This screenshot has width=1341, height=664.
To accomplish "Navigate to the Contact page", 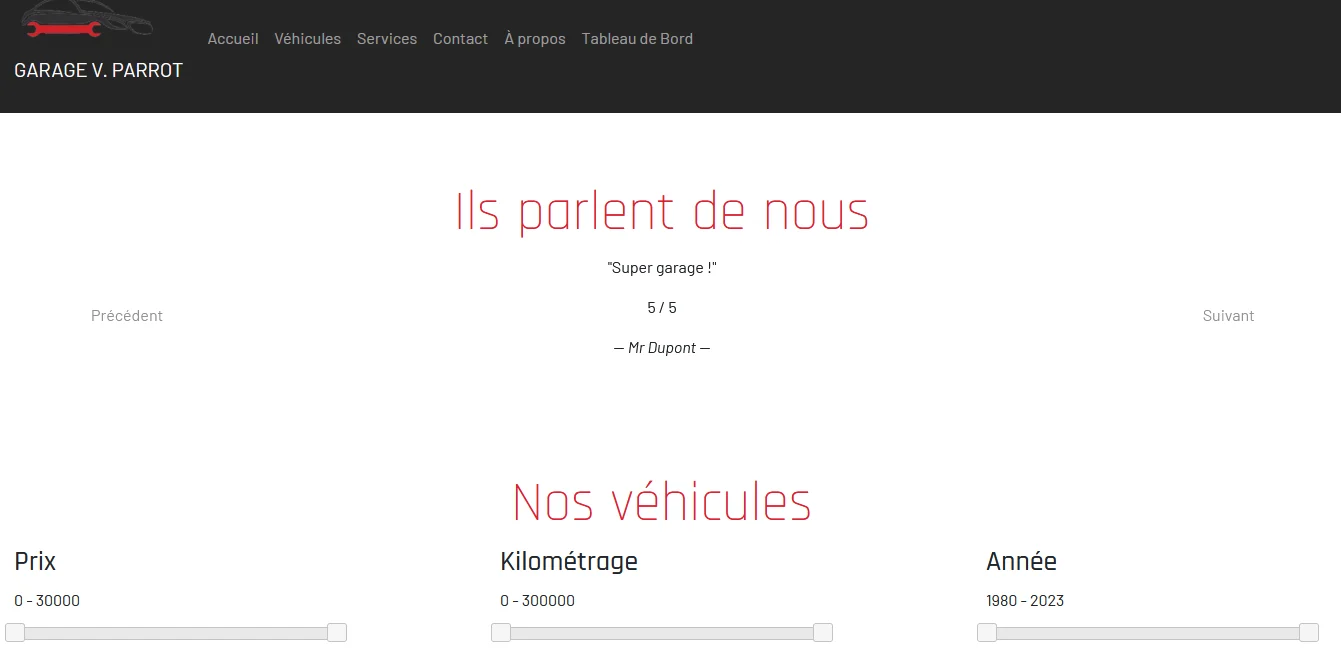I will click(460, 39).
